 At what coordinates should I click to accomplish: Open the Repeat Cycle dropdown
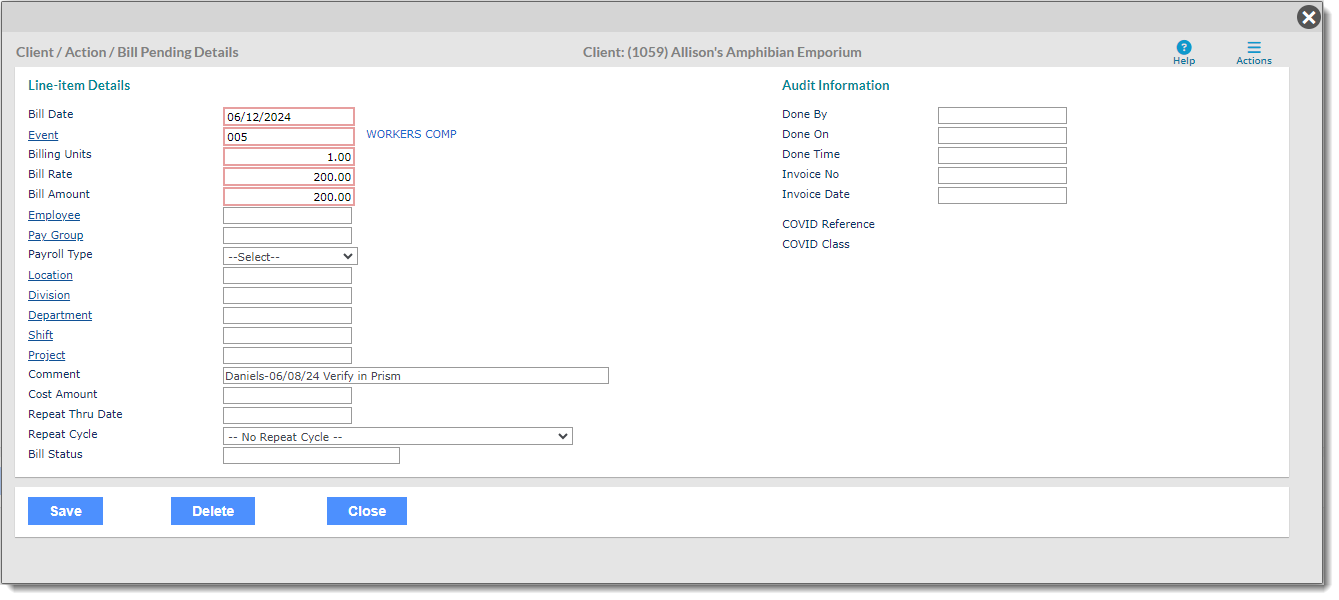point(397,436)
